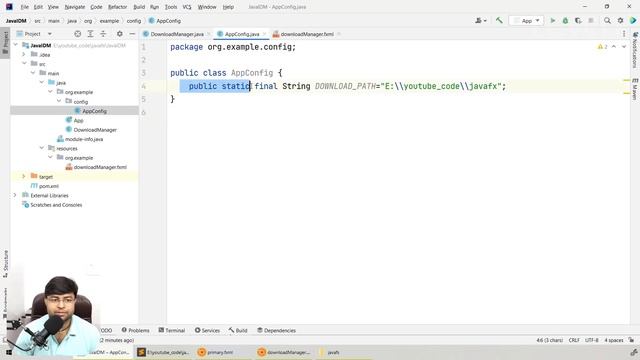
Task: Expand External Libraries node
Action: pos(16,195)
